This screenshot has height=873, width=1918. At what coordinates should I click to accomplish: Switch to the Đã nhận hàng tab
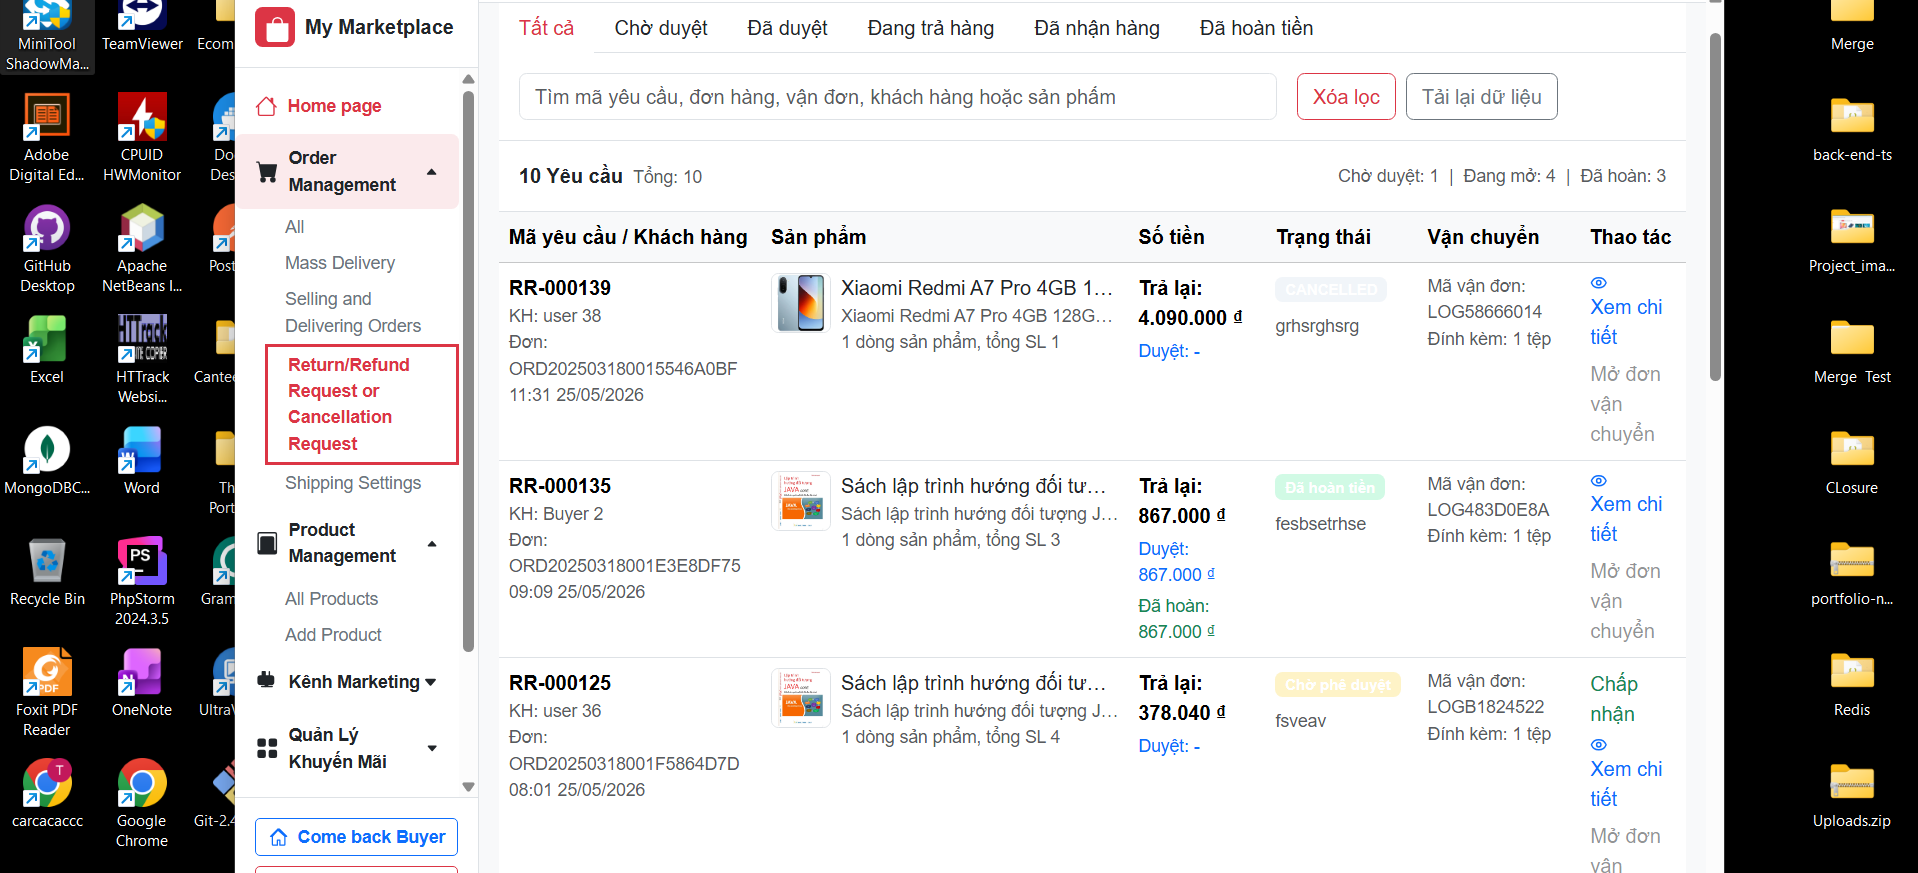coord(1097,28)
